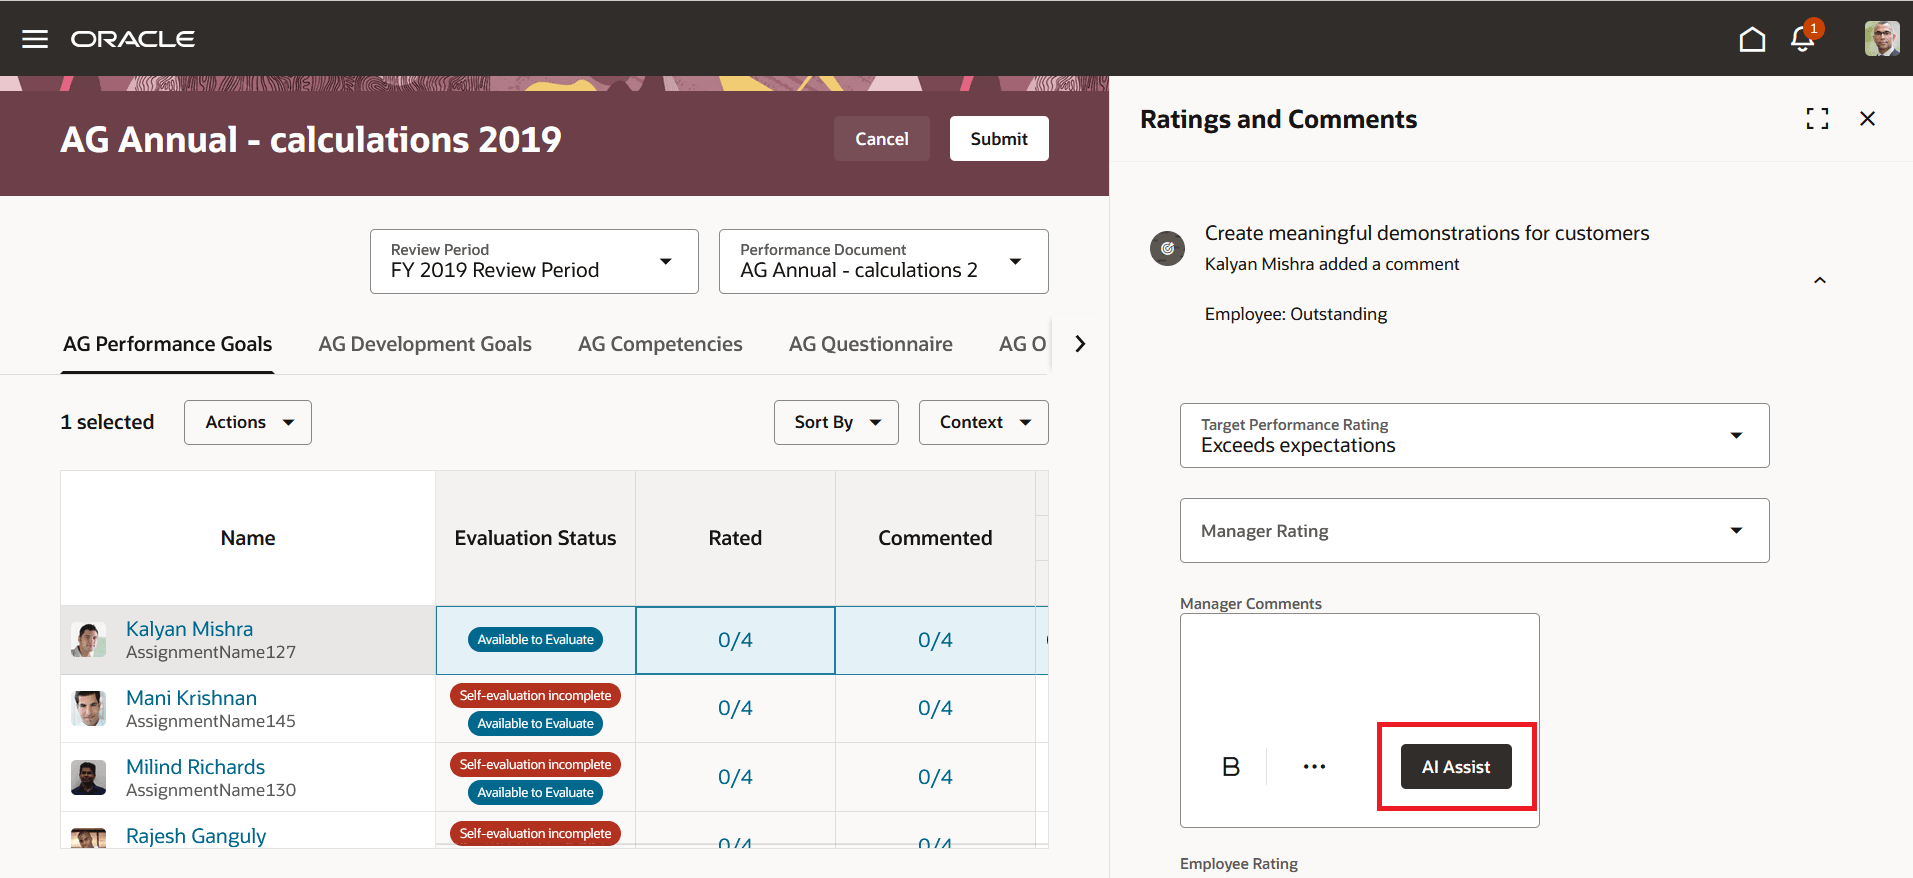Select Mani Krishnan's Rated 0/4 cell
Screen dimensions: 1913x878
click(x=735, y=709)
